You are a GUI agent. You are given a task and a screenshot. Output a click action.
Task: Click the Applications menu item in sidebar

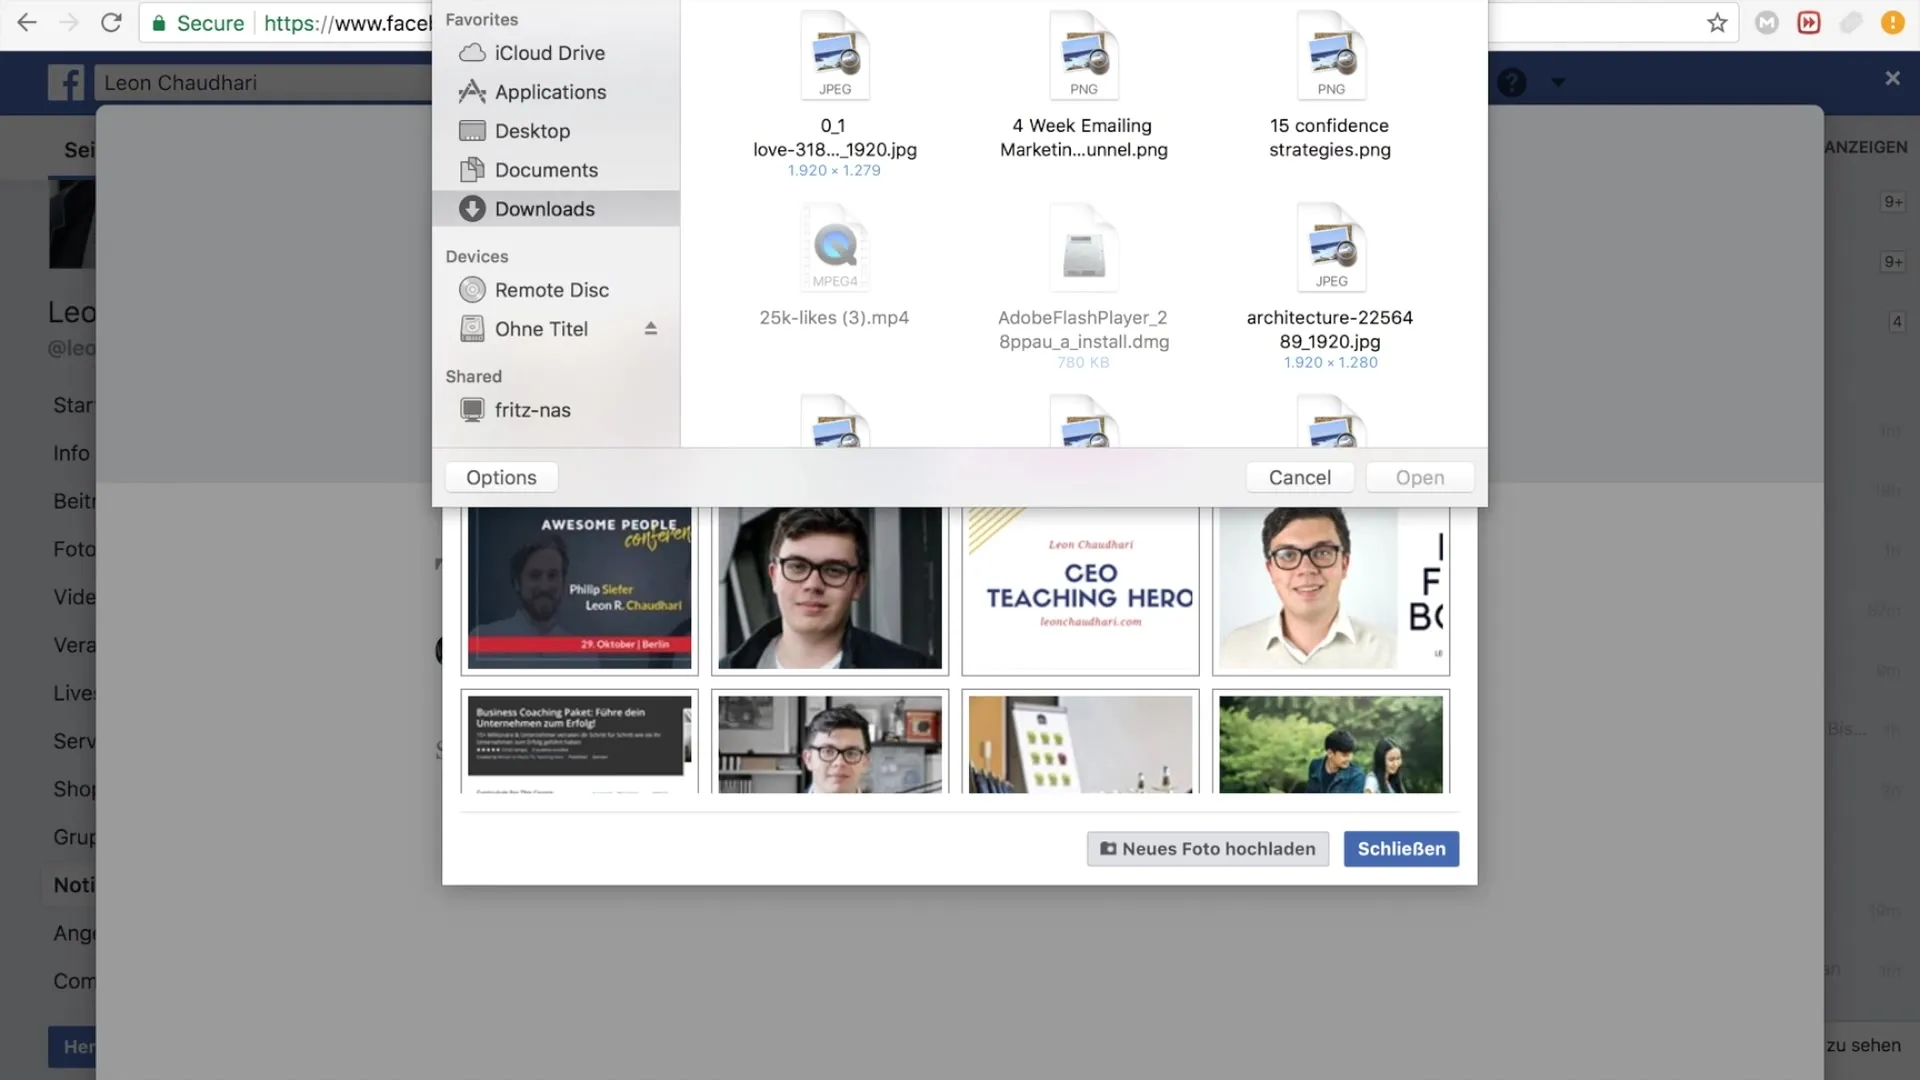(x=551, y=91)
